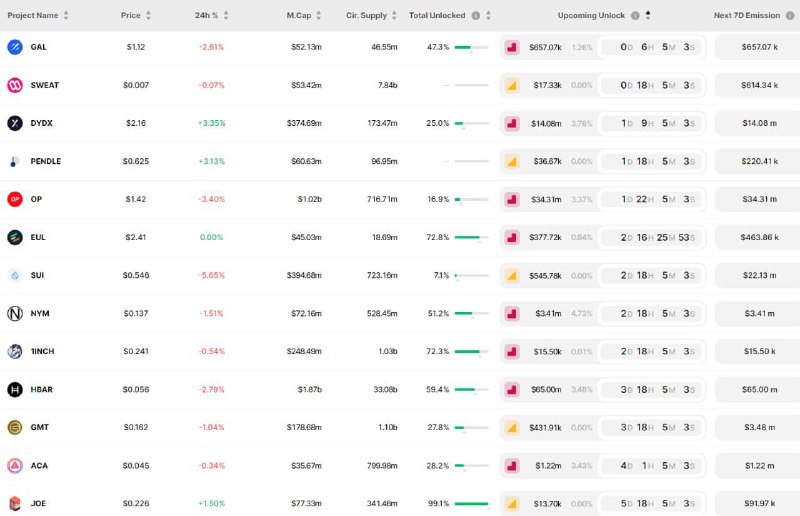This screenshot has height=516, width=800.
Task: Click the red cliff unlock icon in DYDX row
Action: click(x=512, y=124)
